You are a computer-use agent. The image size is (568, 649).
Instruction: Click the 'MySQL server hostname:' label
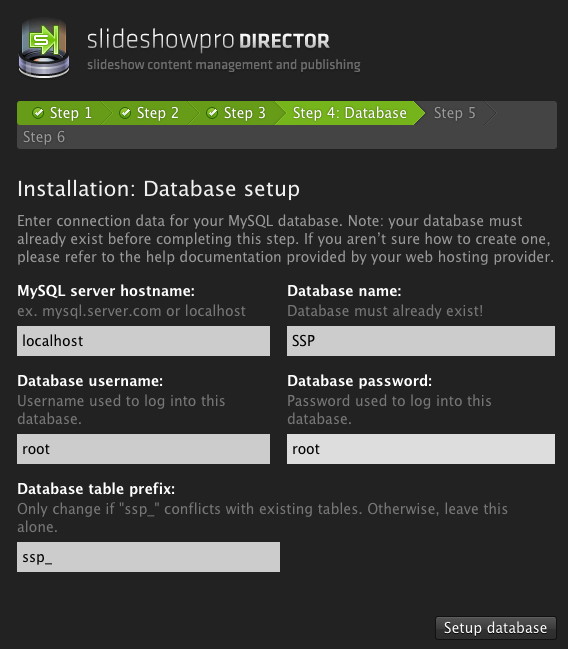[x=106, y=291]
